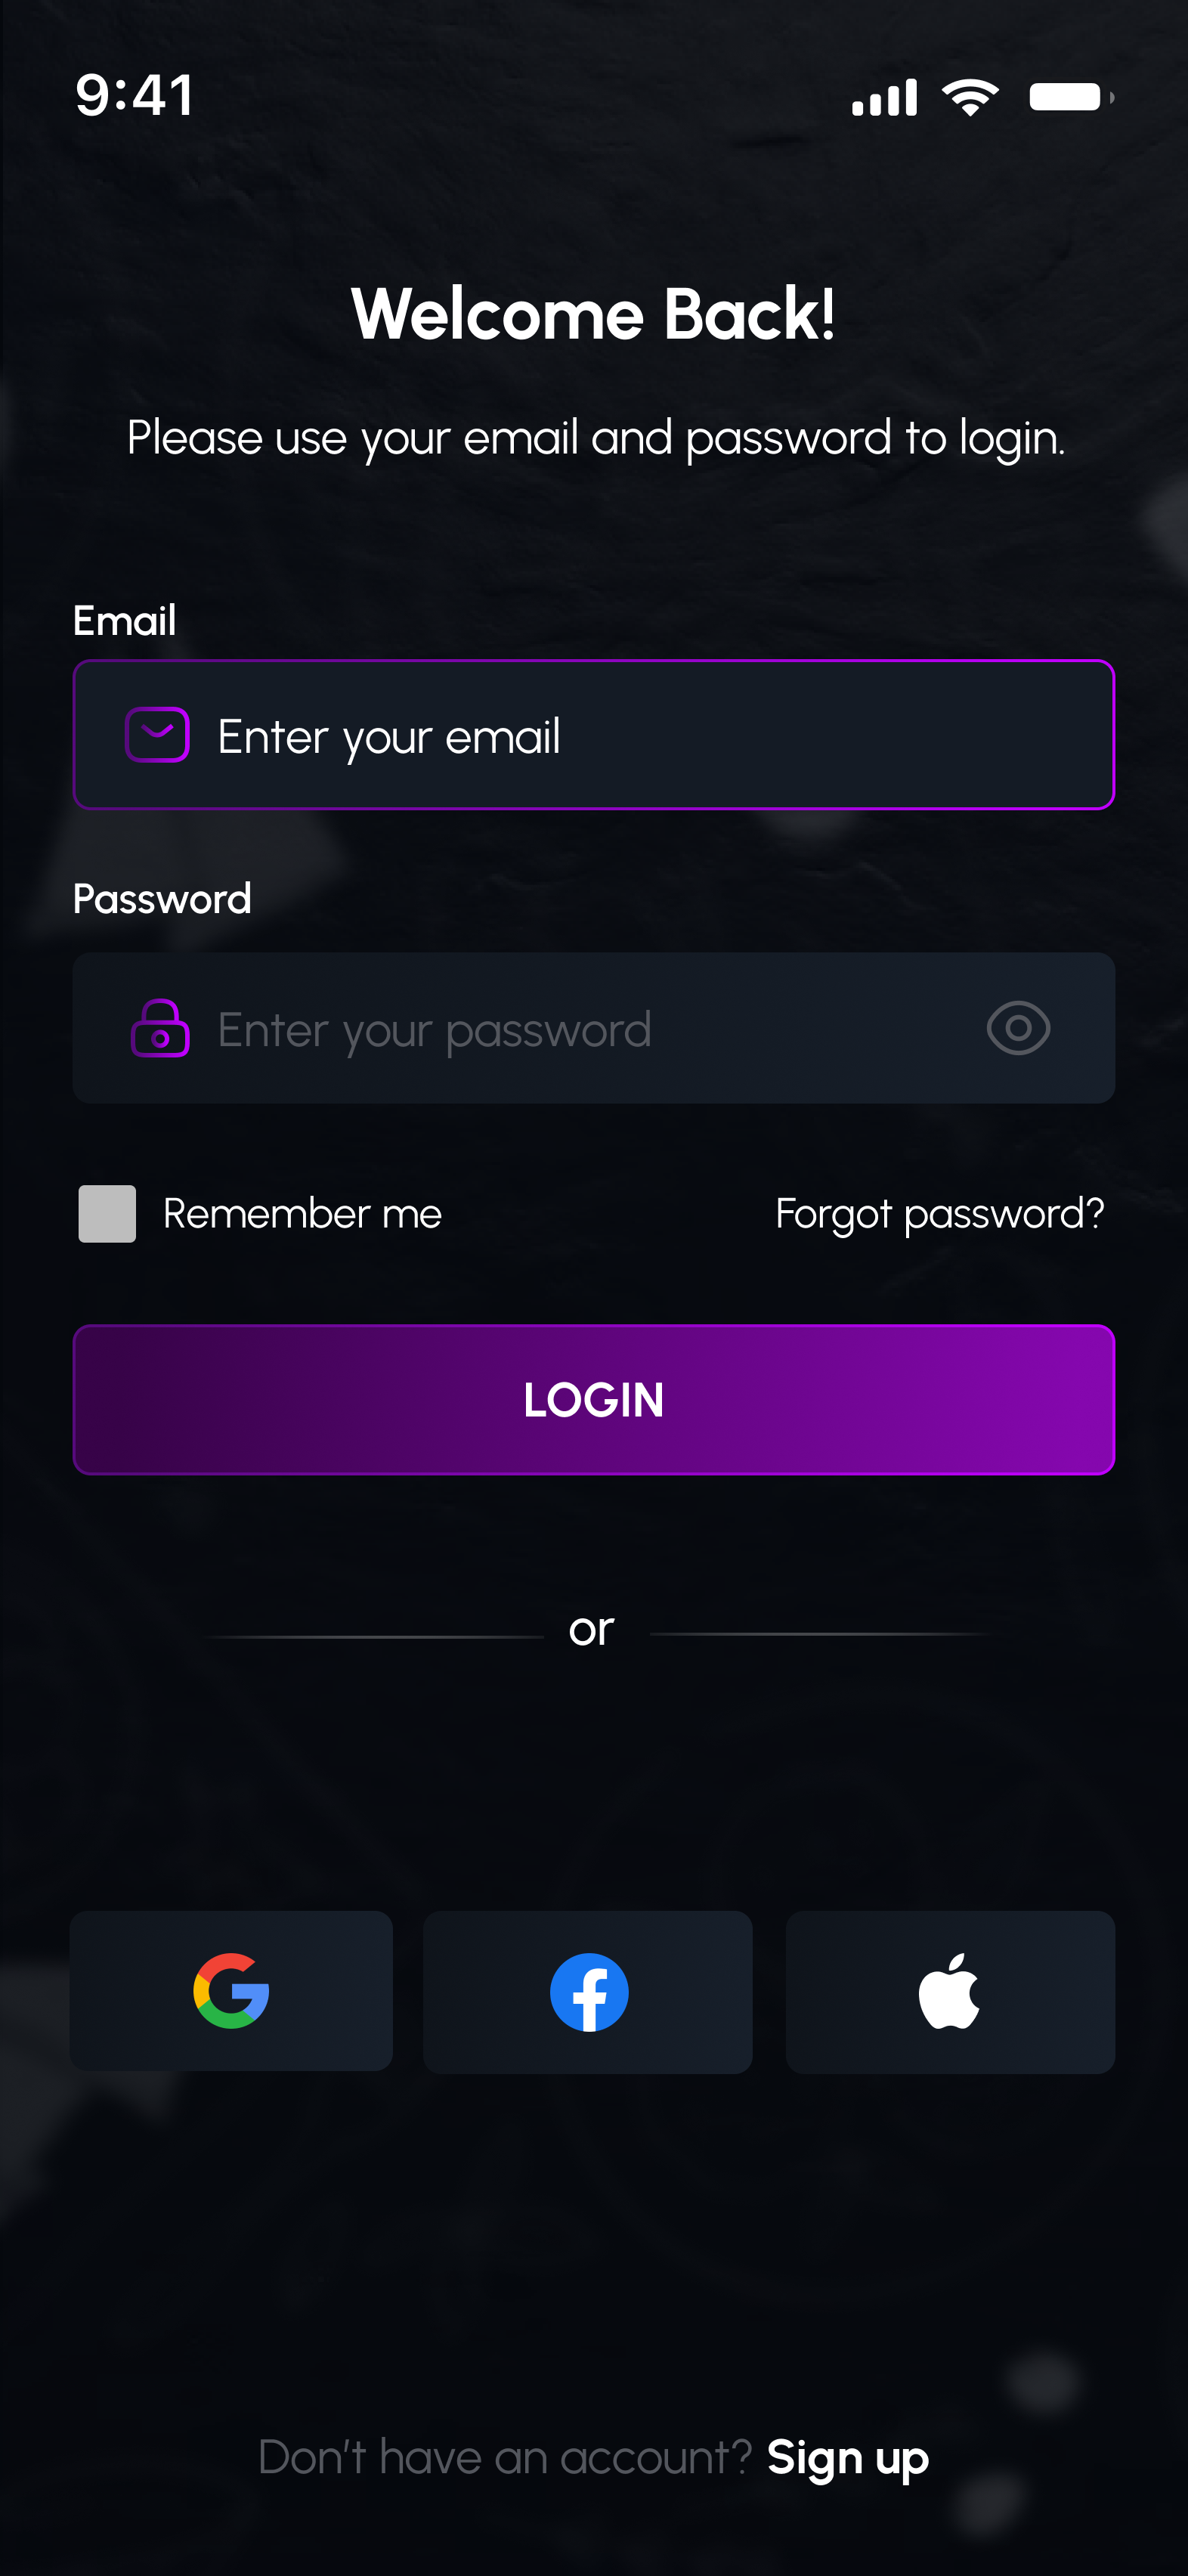The width and height of the screenshot is (1188, 2576).
Task: Tap the Wi-Fi status icon
Action: pyautogui.click(x=970, y=97)
